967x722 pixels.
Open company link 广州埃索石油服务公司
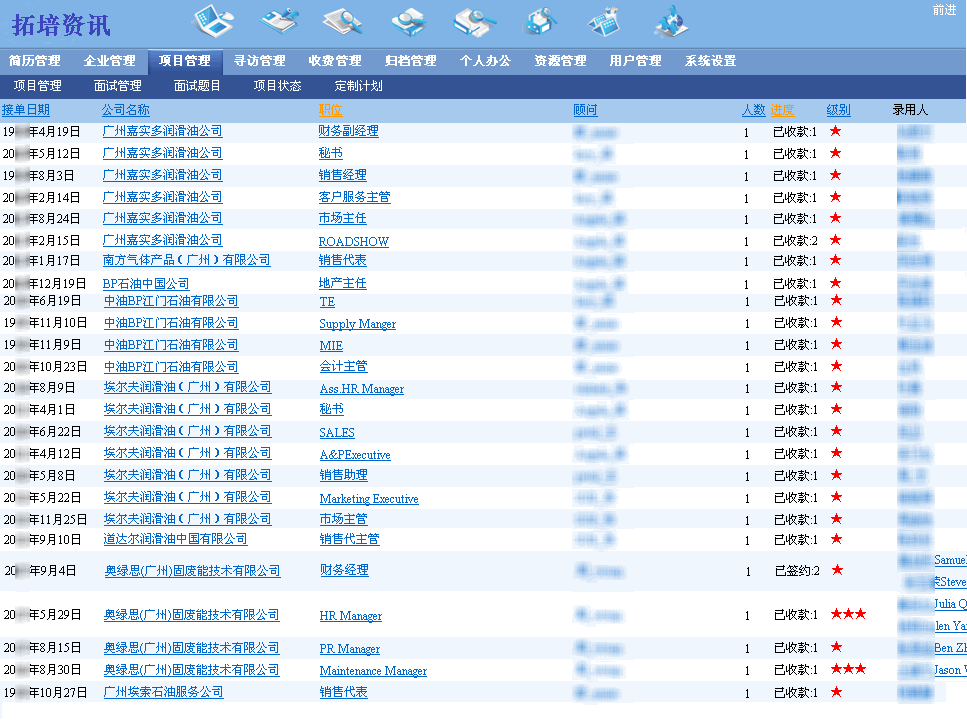coord(163,692)
